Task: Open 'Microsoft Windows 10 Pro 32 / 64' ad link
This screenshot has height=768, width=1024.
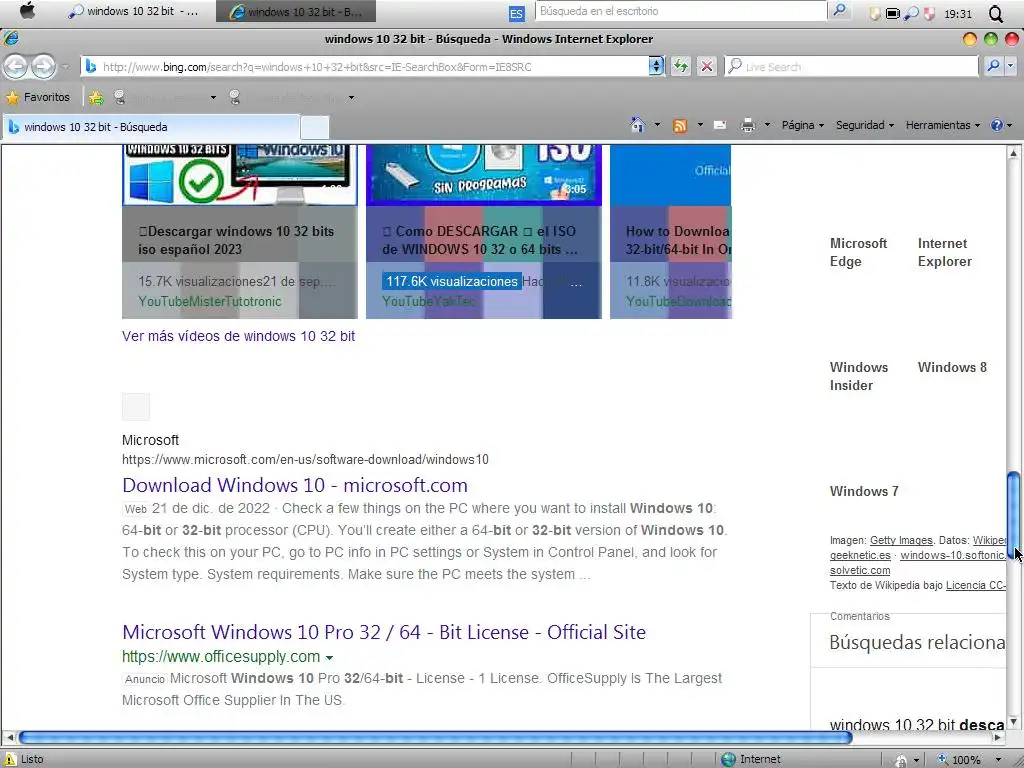Action: click(x=384, y=632)
